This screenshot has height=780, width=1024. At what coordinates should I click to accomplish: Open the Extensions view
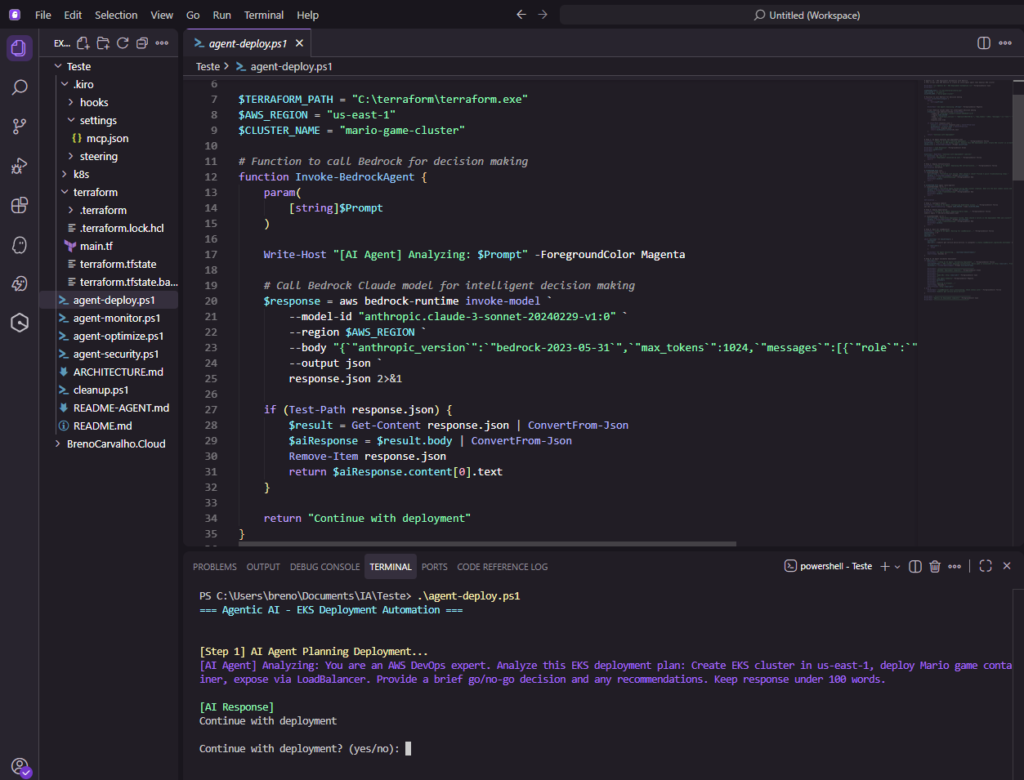click(19, 205)
